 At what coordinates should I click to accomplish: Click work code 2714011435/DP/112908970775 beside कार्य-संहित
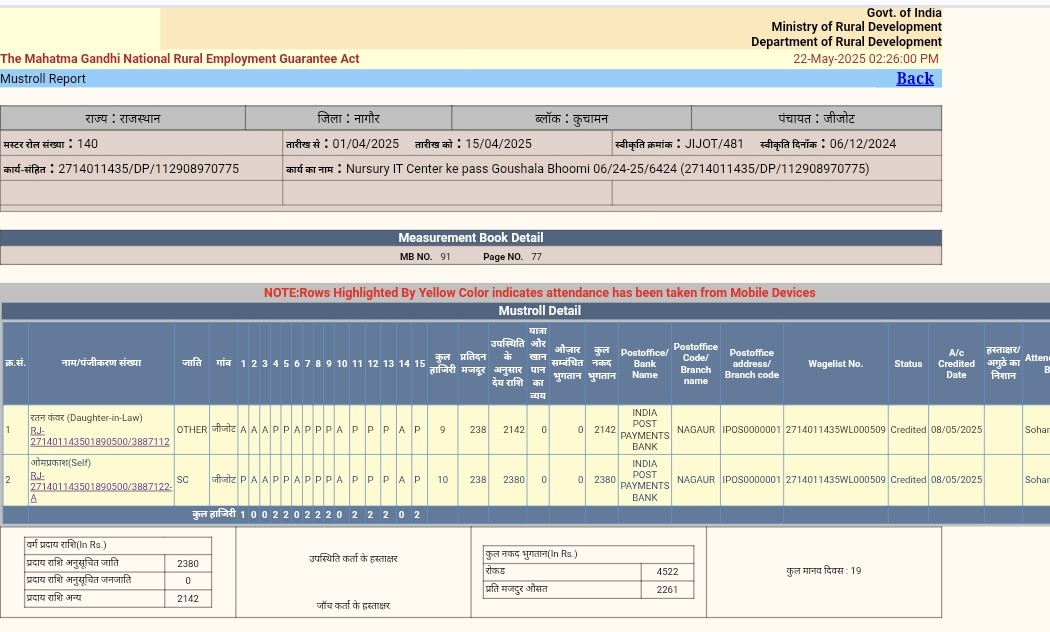point(149,169)
